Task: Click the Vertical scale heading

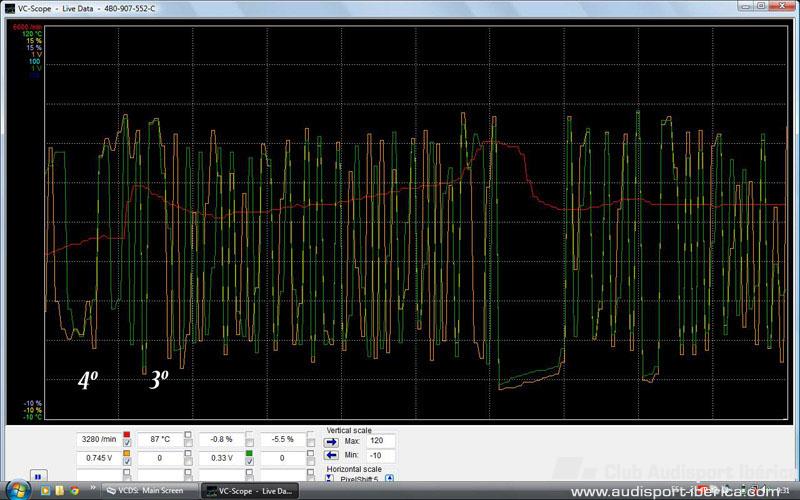Action: point(349,430)
